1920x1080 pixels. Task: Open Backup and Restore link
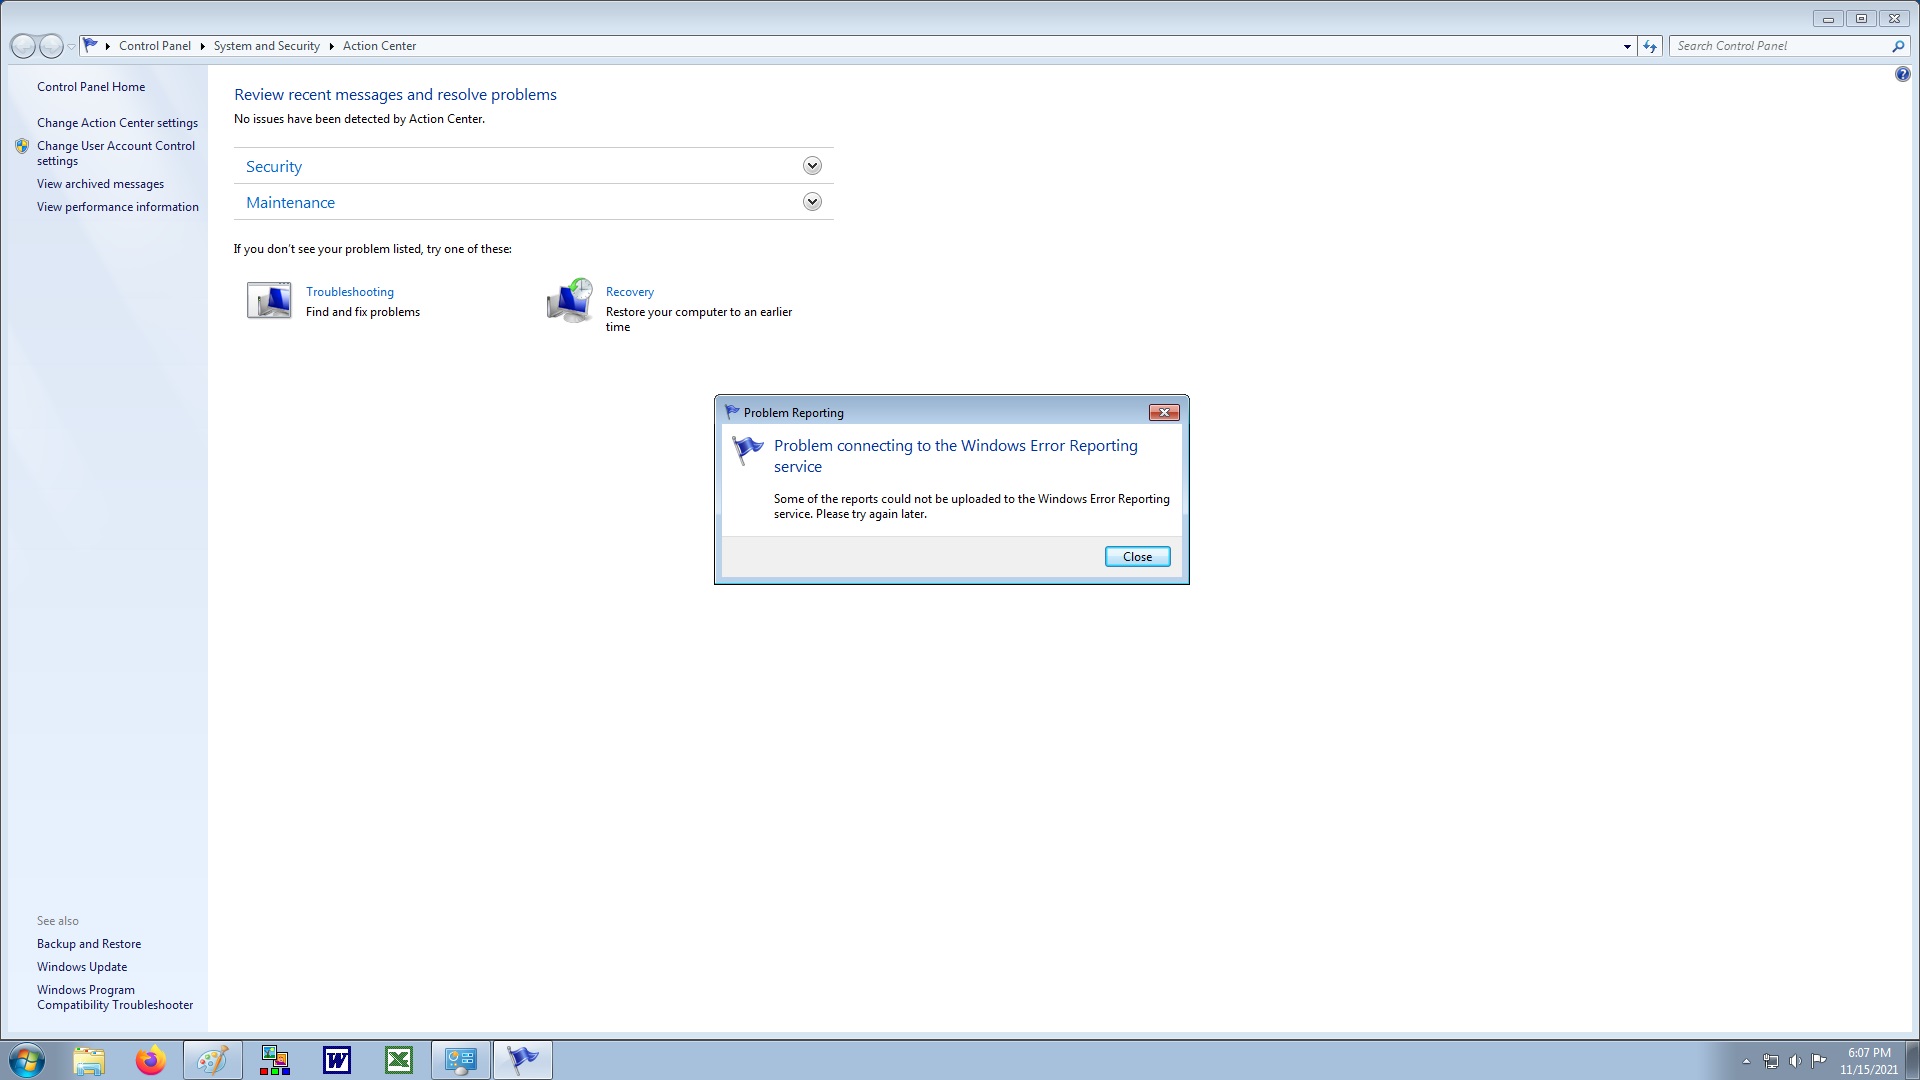pyautogui.click(x=89, y=944)
